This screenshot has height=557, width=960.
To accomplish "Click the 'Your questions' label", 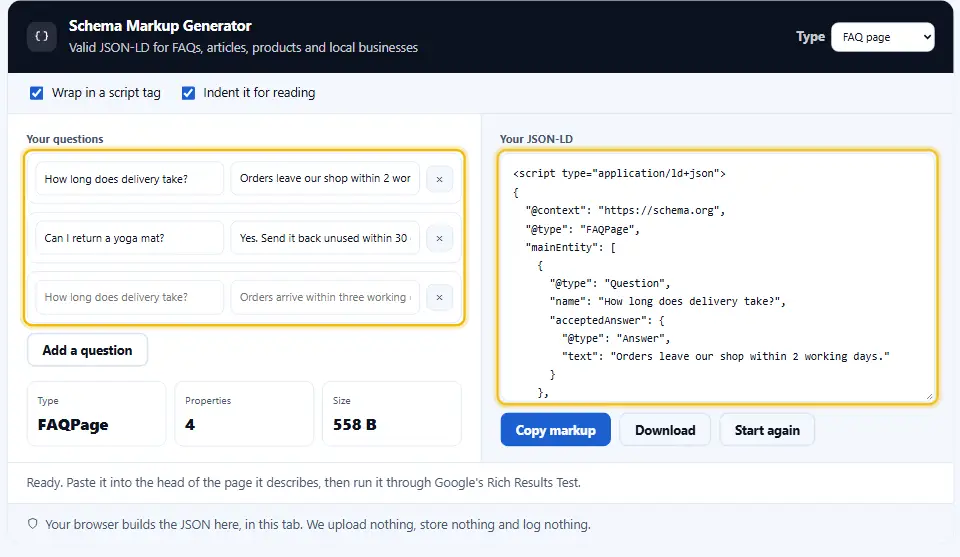I will [65, 139].
